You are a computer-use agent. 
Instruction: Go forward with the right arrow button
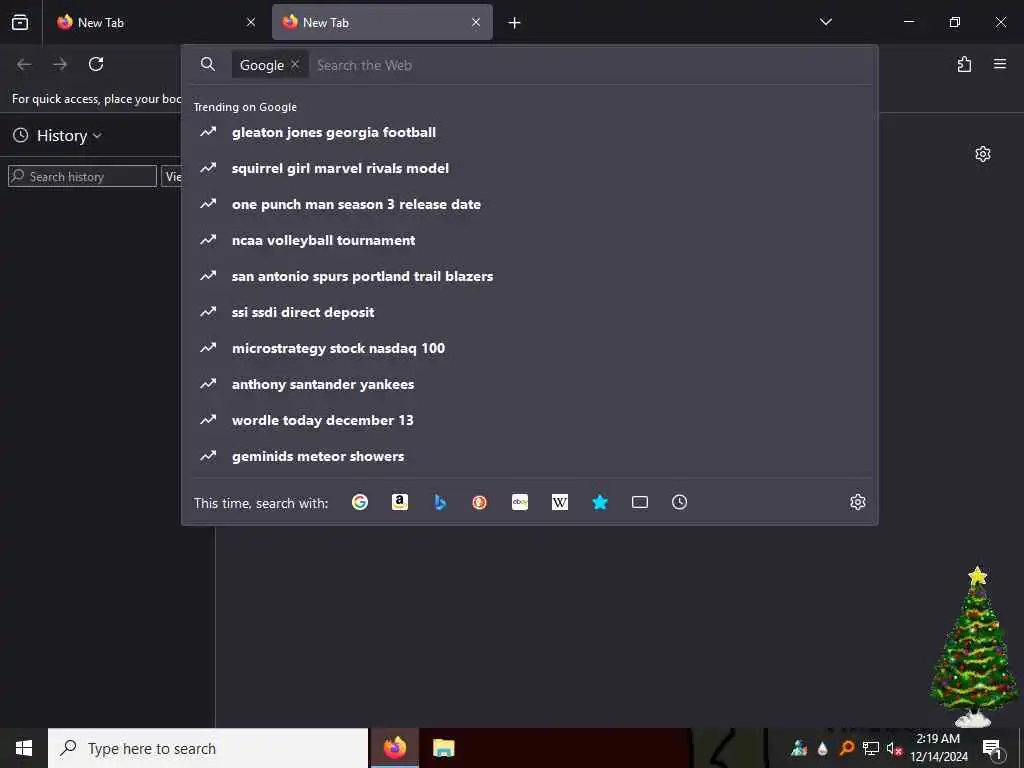pyautogui.click(x=60, y=64)
